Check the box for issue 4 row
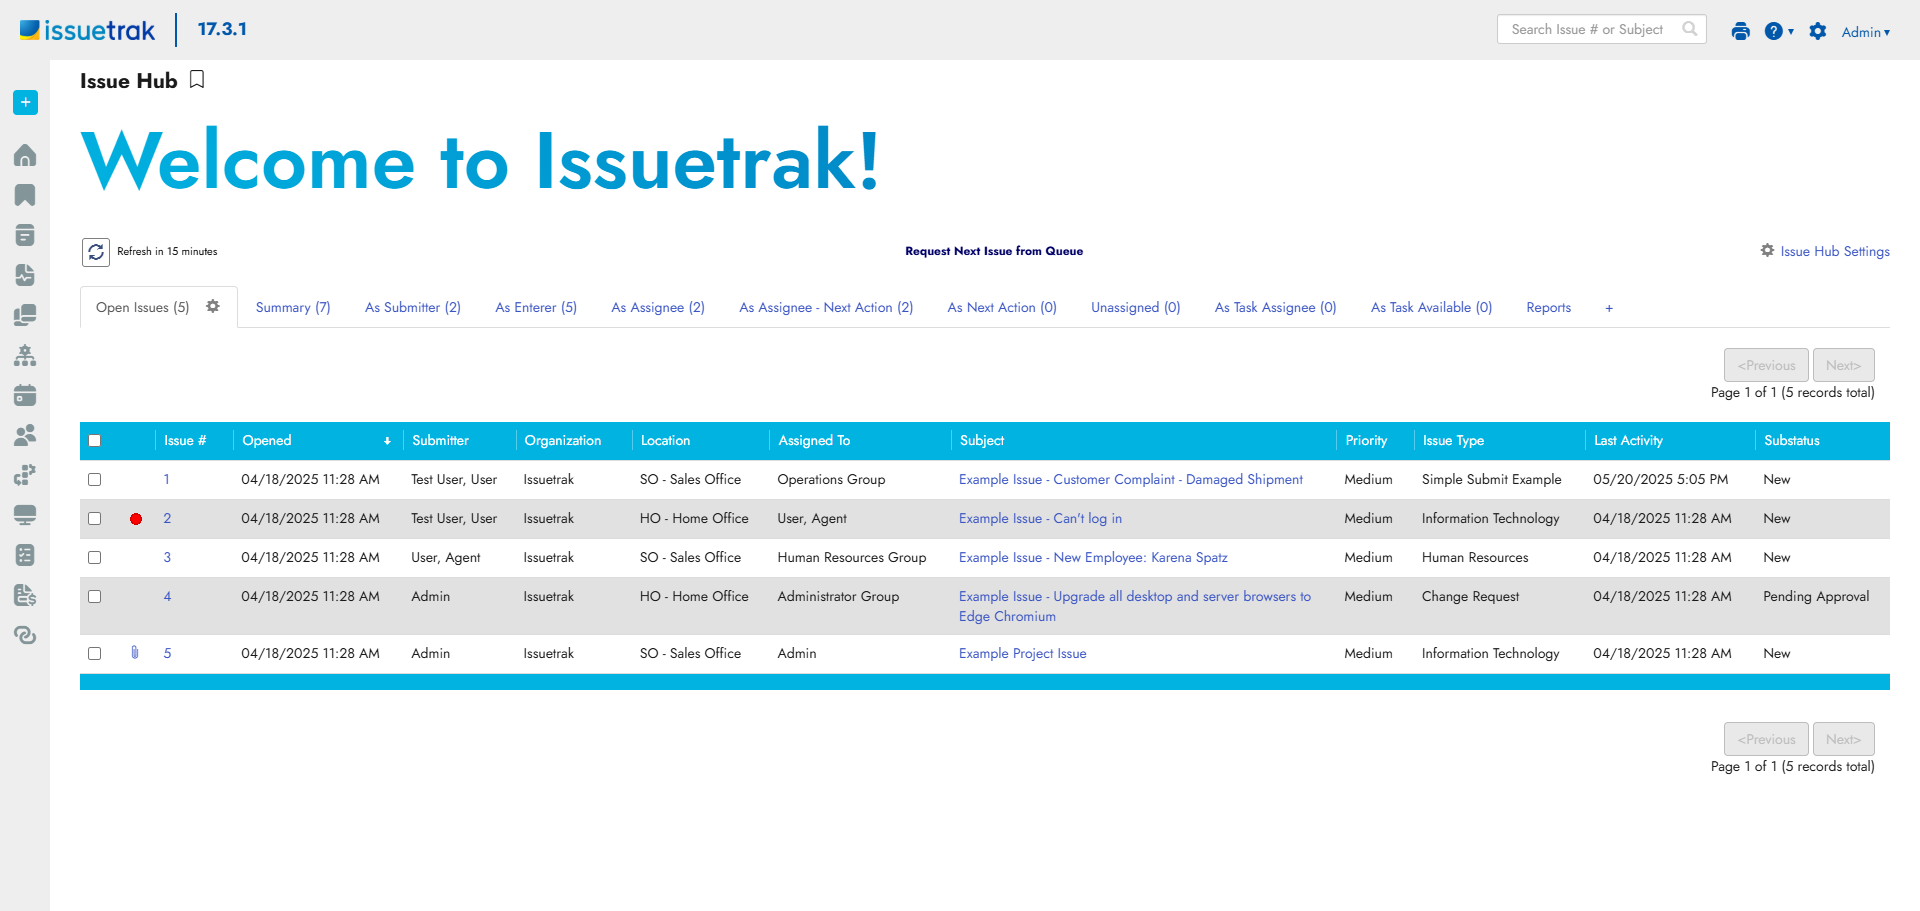The image size is (1920, 911). [95, 597]
